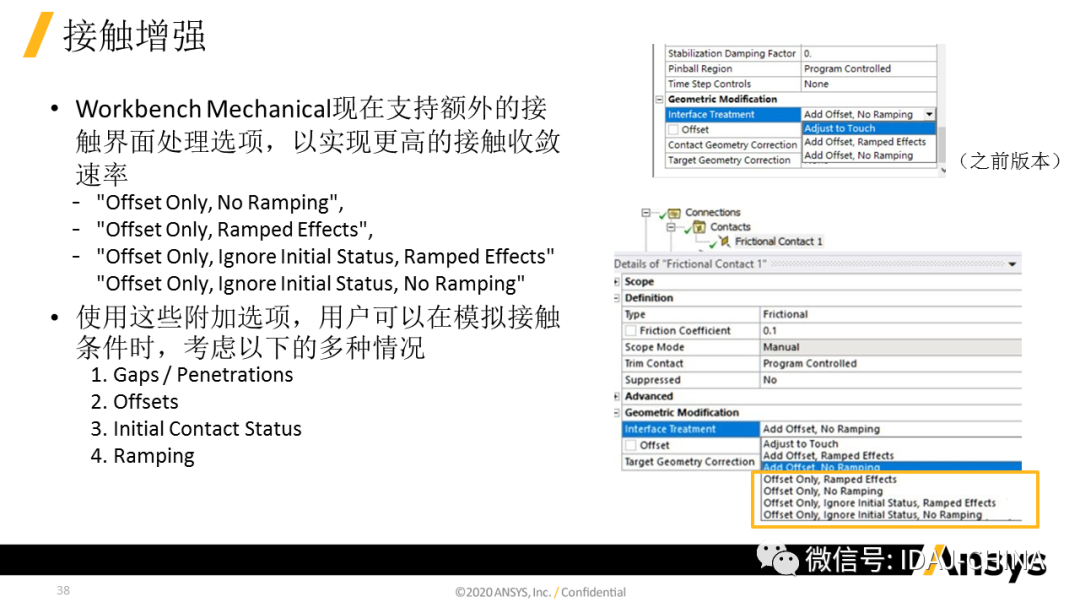Screen dimensions: 1080x608
Task: Collapse the Definition section
Action: (616, 298)
